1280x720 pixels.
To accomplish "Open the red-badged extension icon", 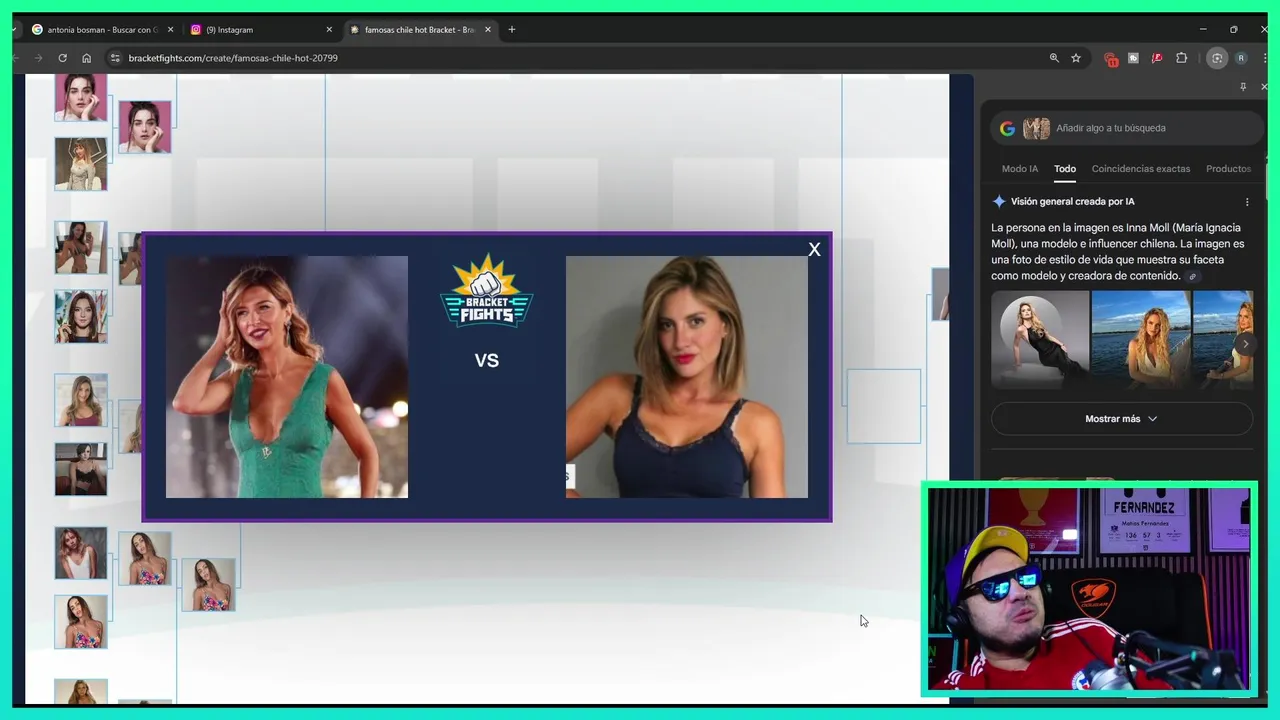I will [x=1110, y=58].
